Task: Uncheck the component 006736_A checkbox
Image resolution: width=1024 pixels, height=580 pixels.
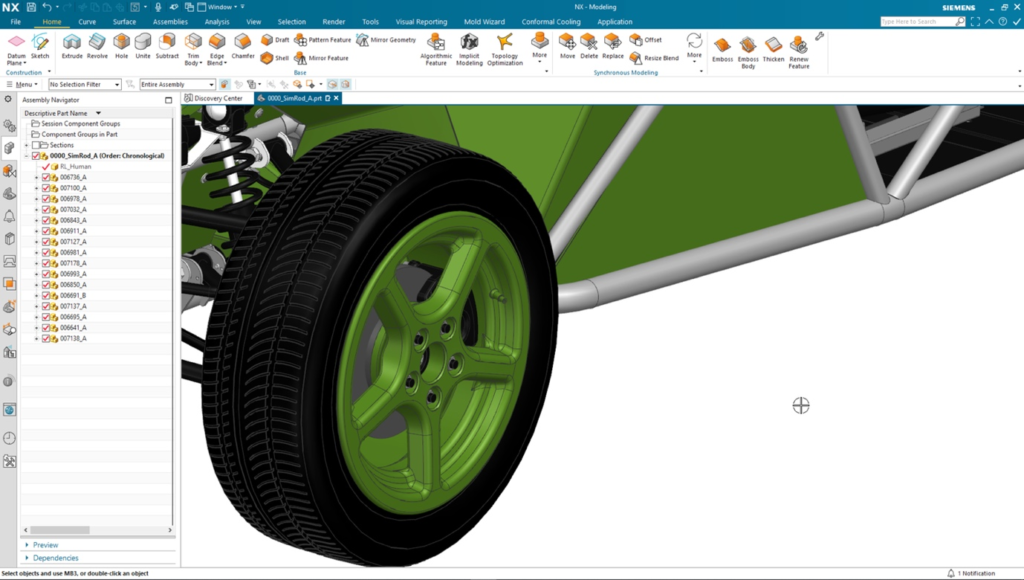Action: 45,179
